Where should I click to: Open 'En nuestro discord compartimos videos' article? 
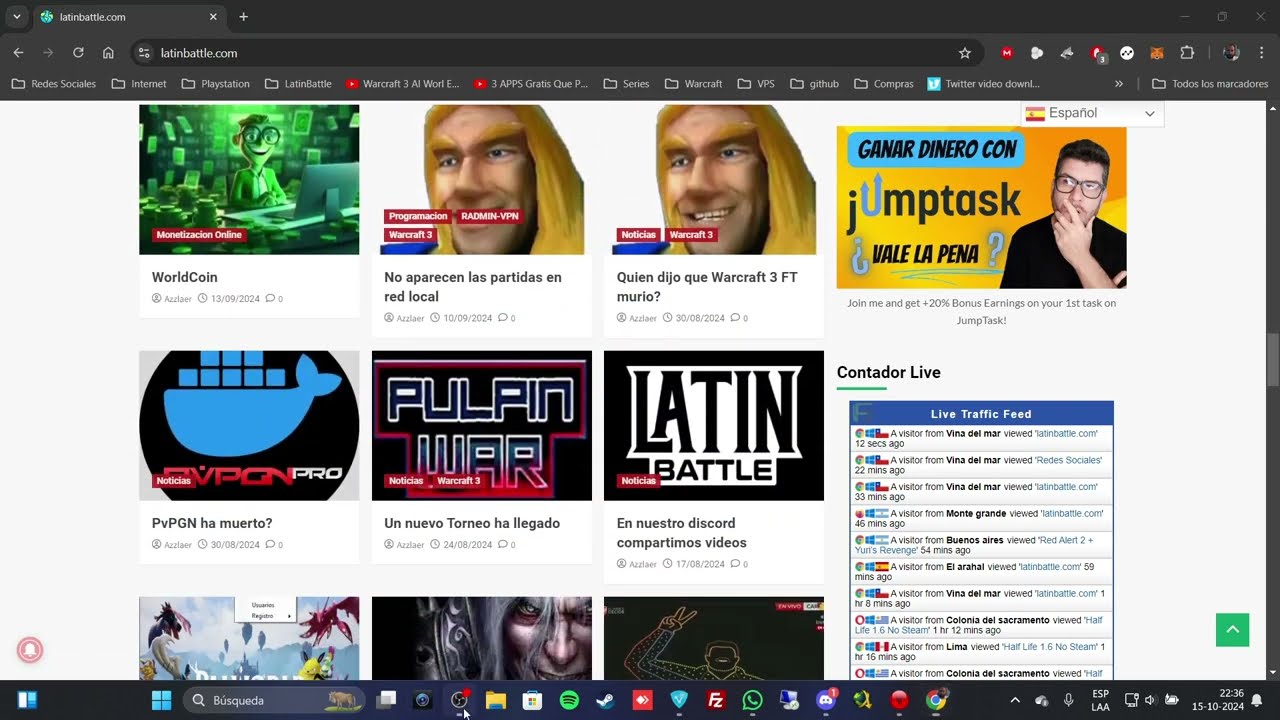pyautogui.click(x=682, y=533)
